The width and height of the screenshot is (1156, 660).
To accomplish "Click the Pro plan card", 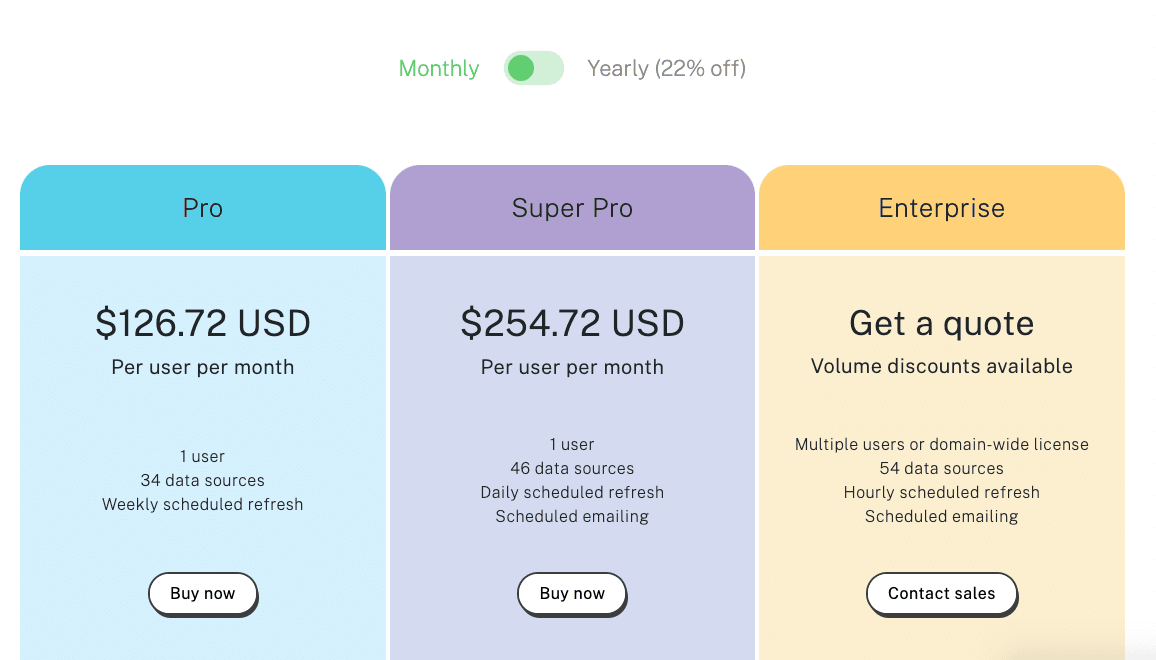I will coord(203,420).
